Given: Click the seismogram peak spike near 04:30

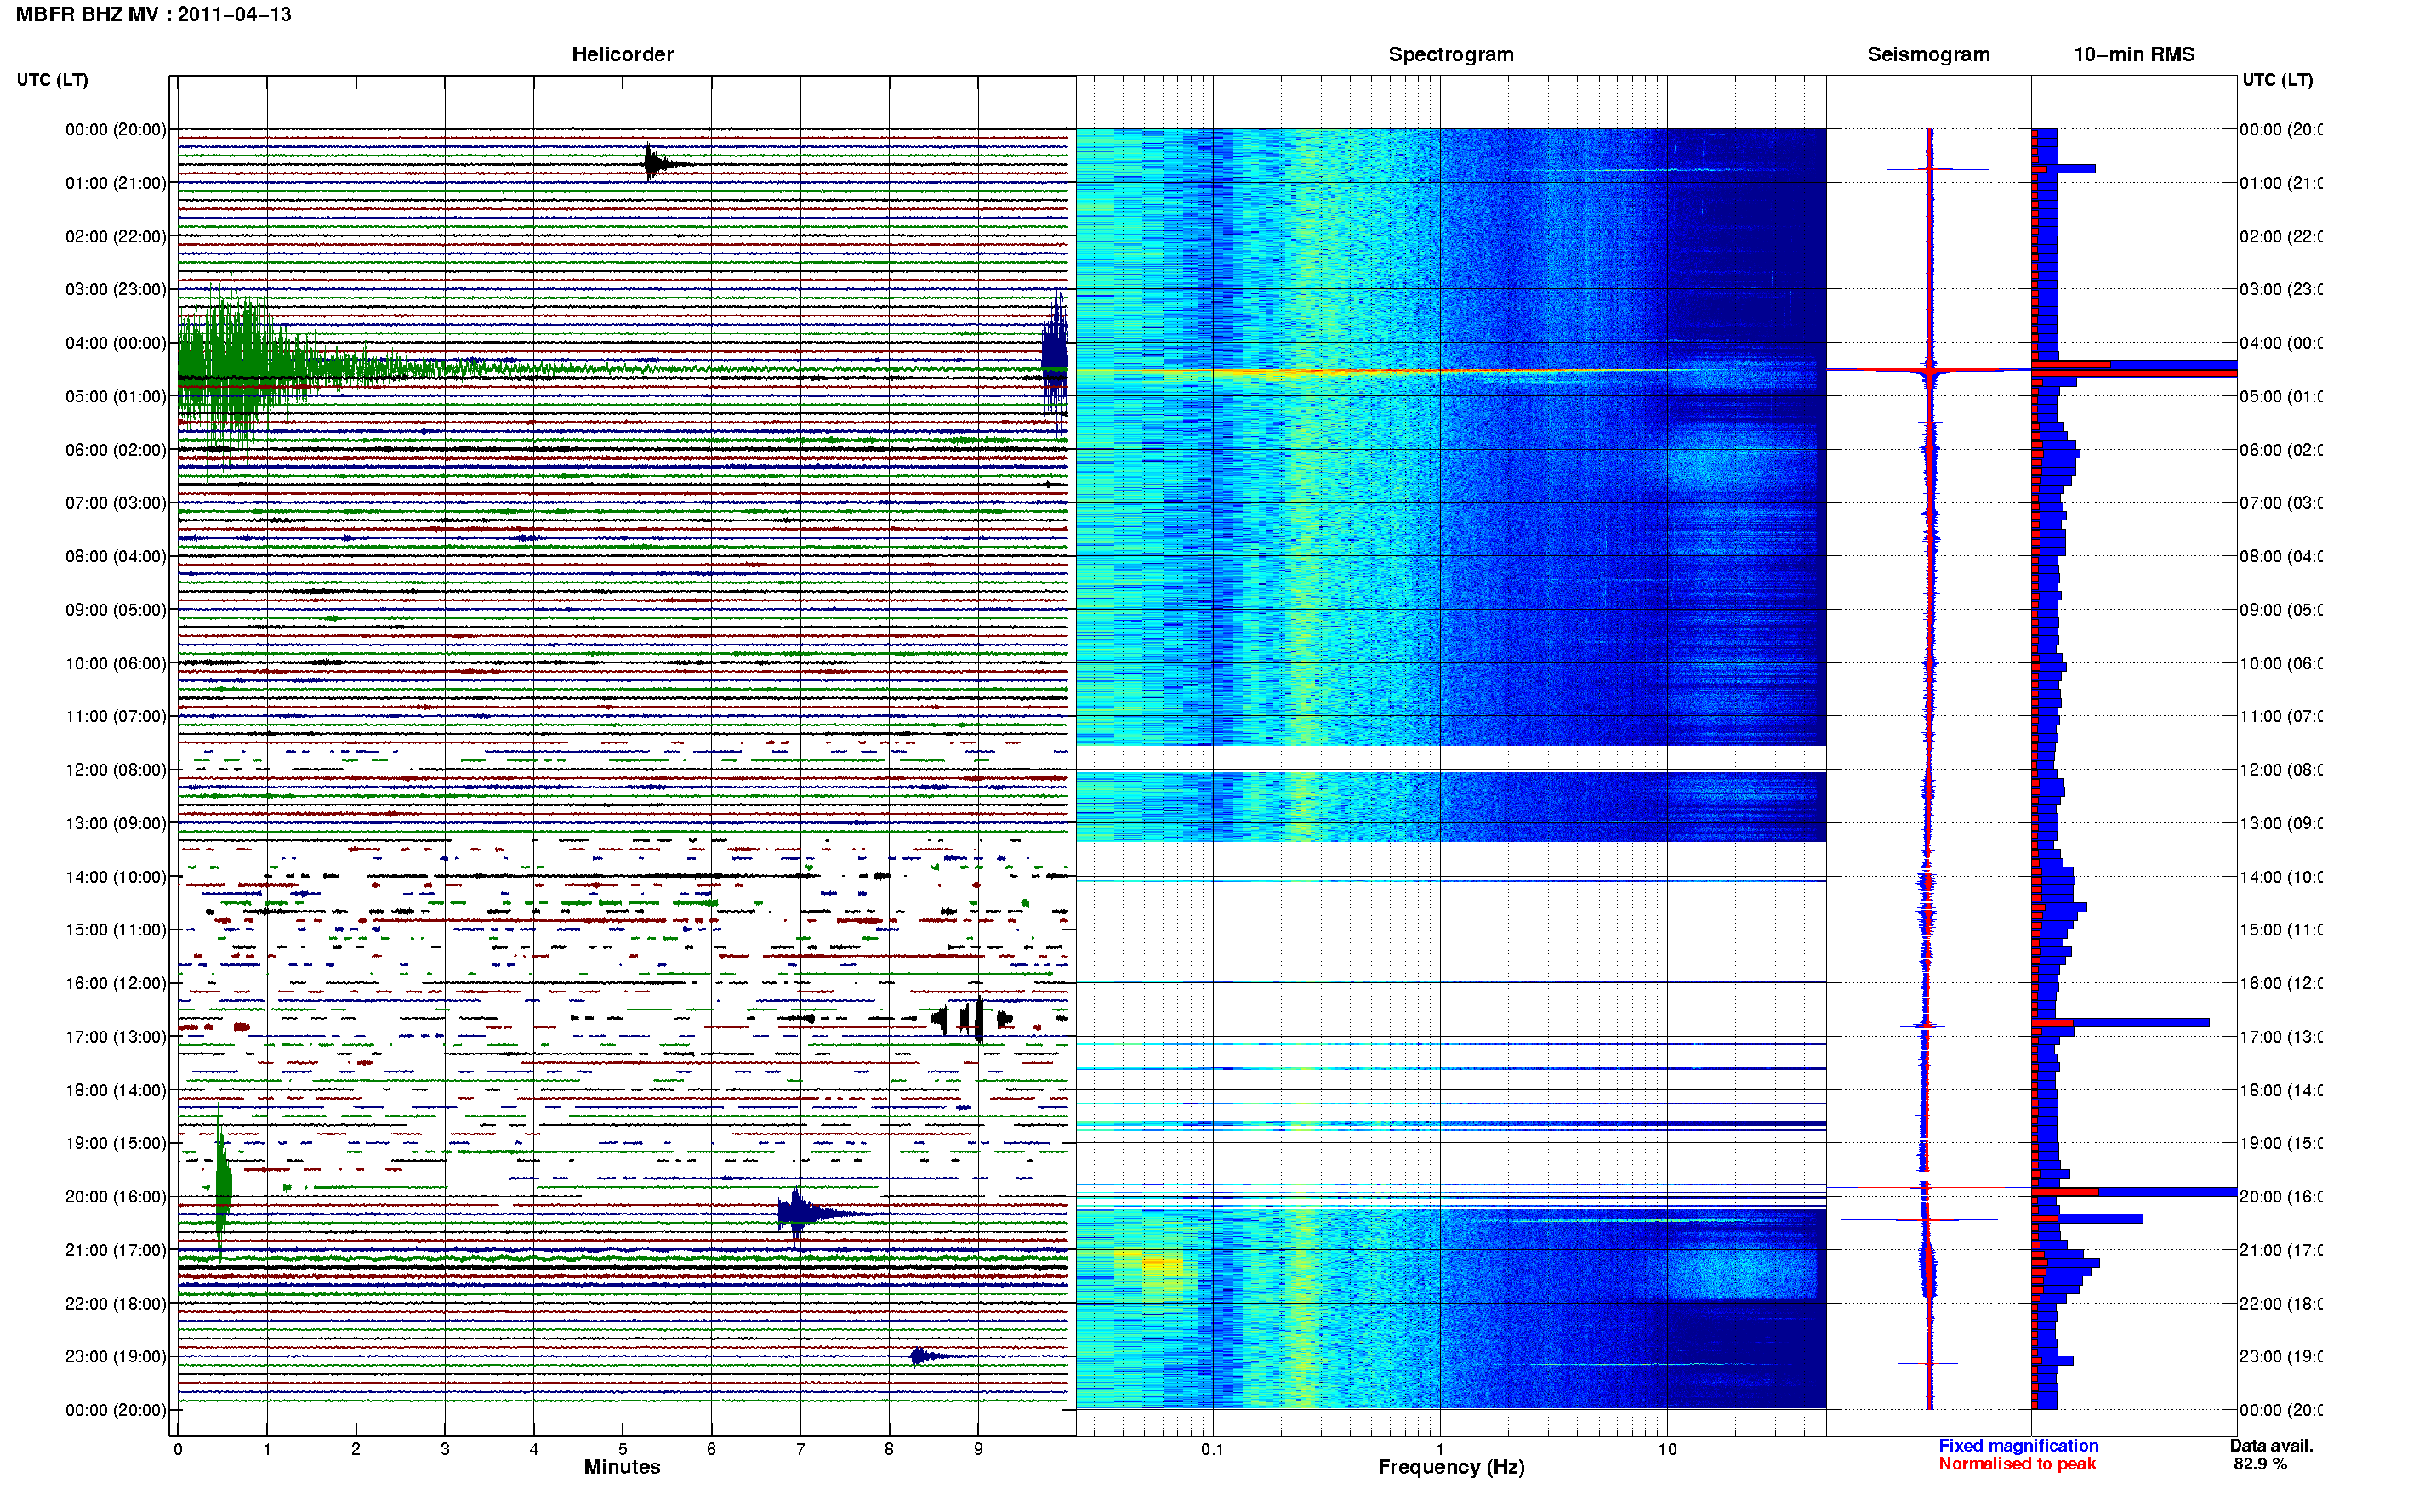Looking at the screenshot, I should pos(1930,370).
